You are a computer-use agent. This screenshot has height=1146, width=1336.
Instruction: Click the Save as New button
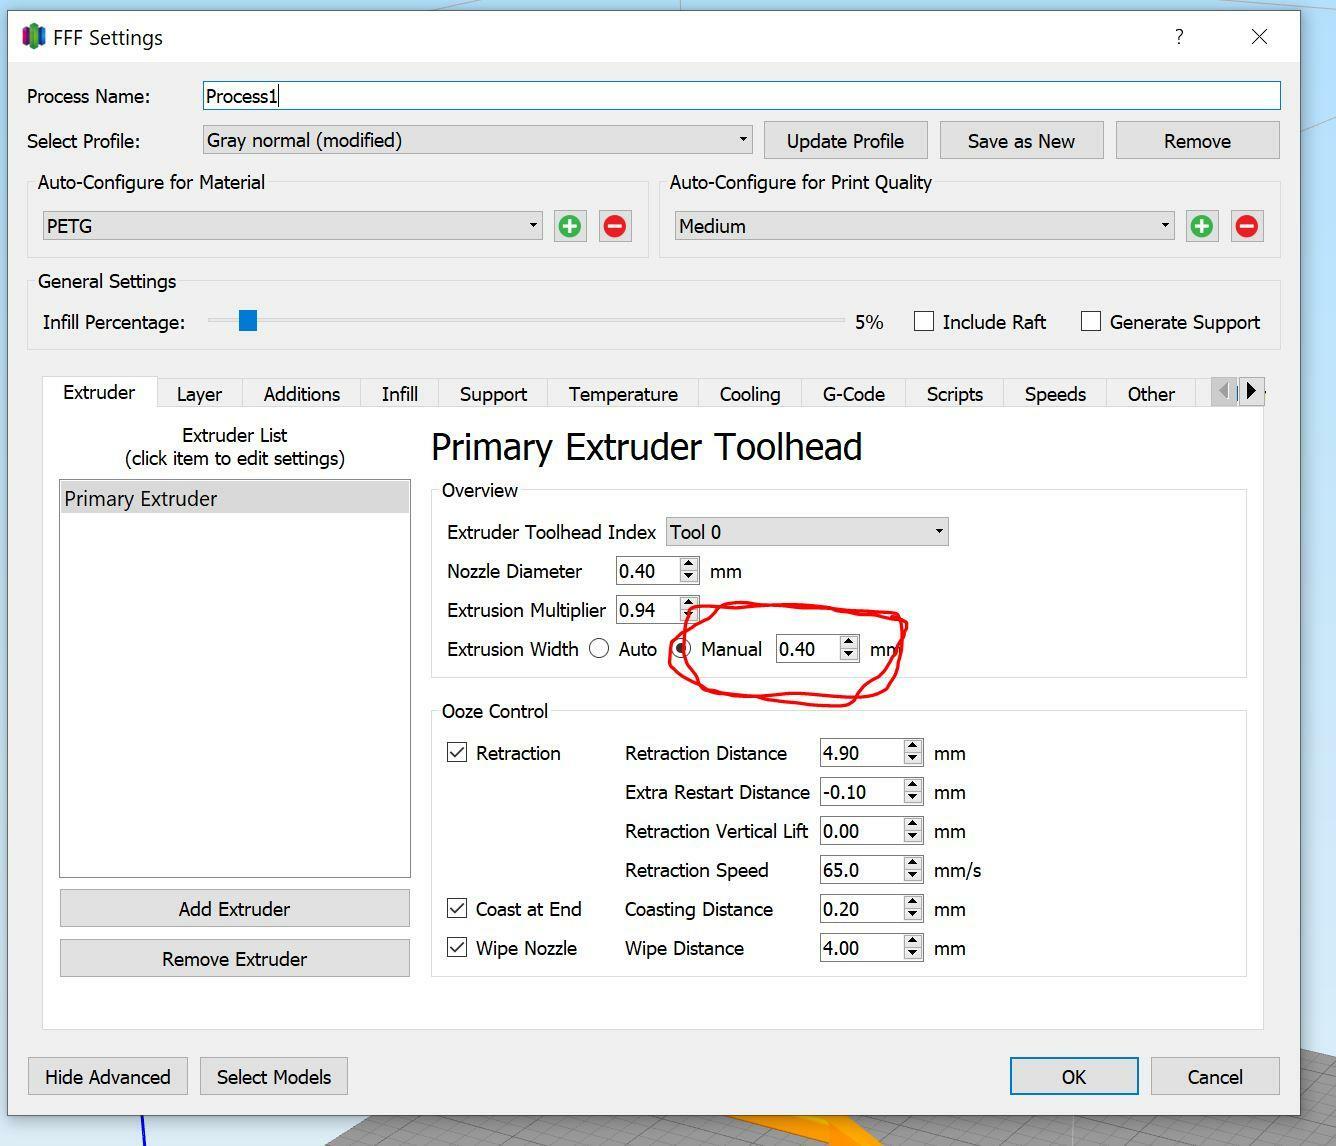[1021, 140]
